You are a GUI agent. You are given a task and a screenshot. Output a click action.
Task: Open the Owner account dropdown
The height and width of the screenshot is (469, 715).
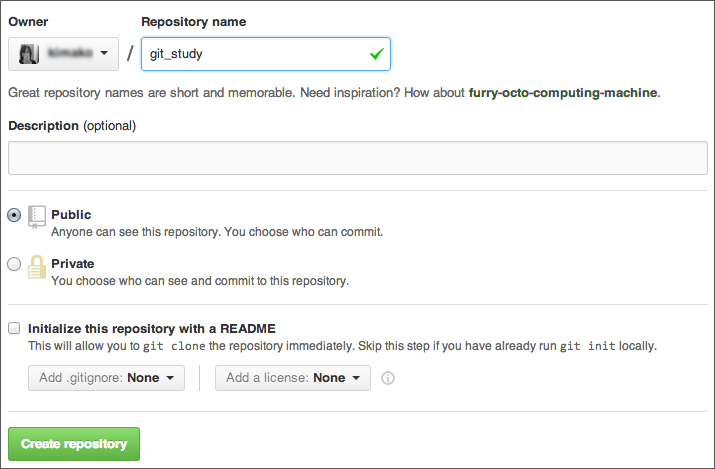(63, 54)
